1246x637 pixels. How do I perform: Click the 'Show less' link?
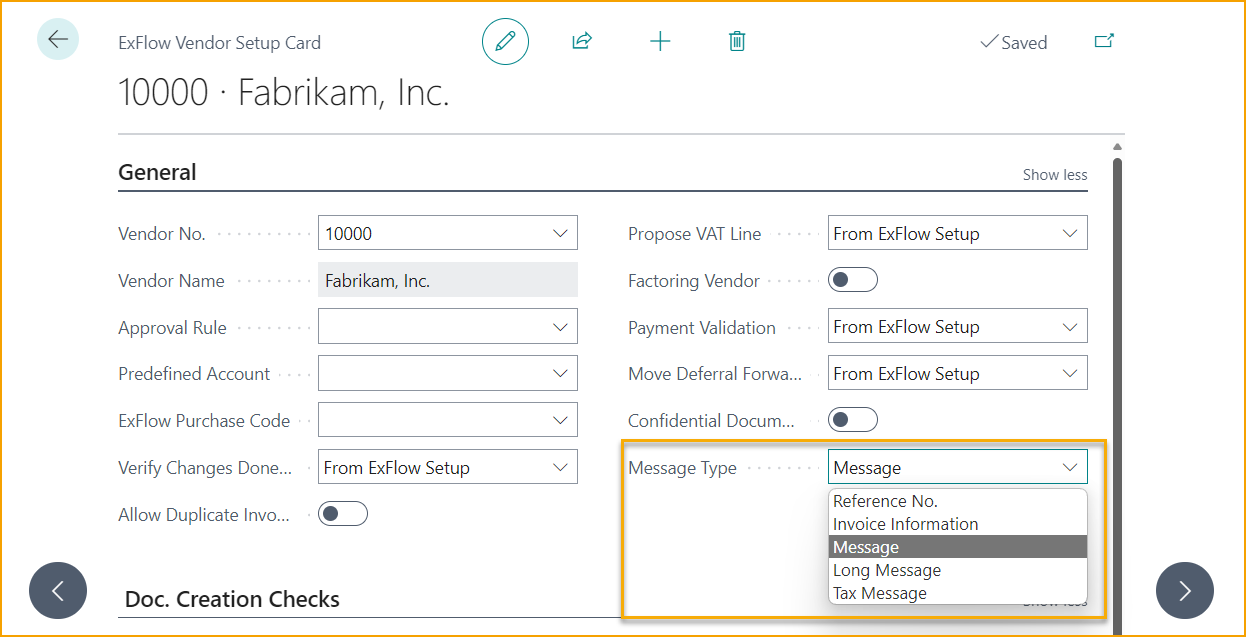tap(1055, 174)
